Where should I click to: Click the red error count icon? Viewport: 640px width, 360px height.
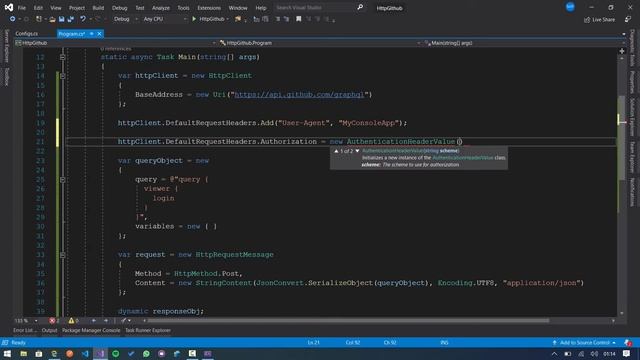(52, 321)
